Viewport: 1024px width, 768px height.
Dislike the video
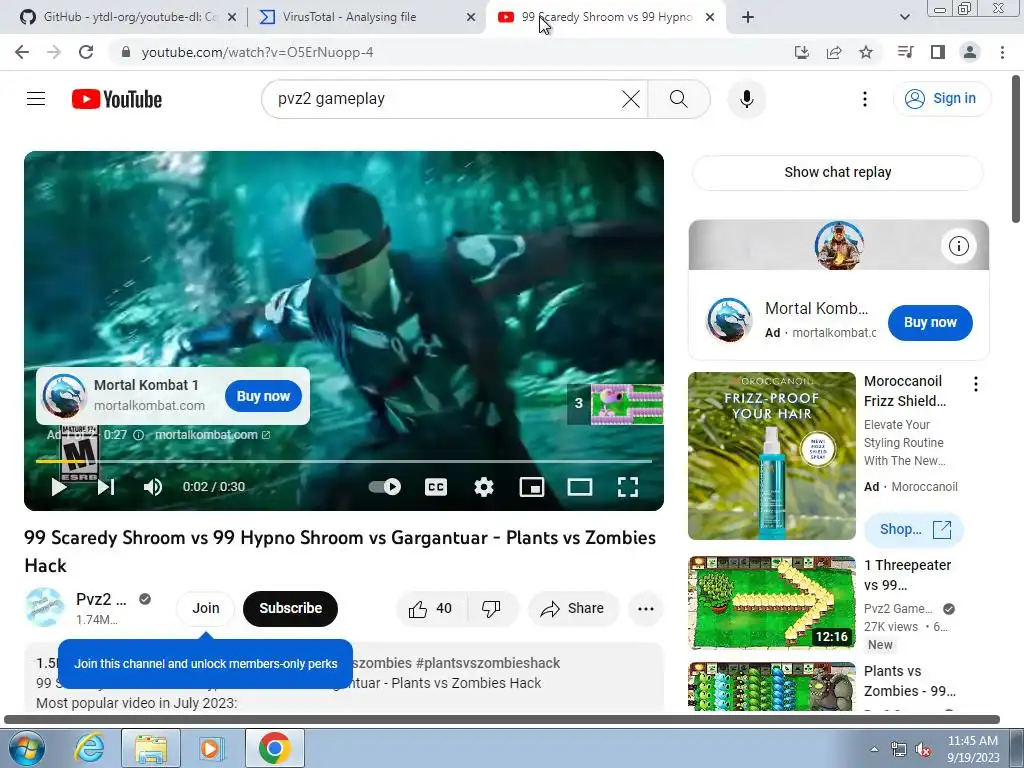coord(492,609)
